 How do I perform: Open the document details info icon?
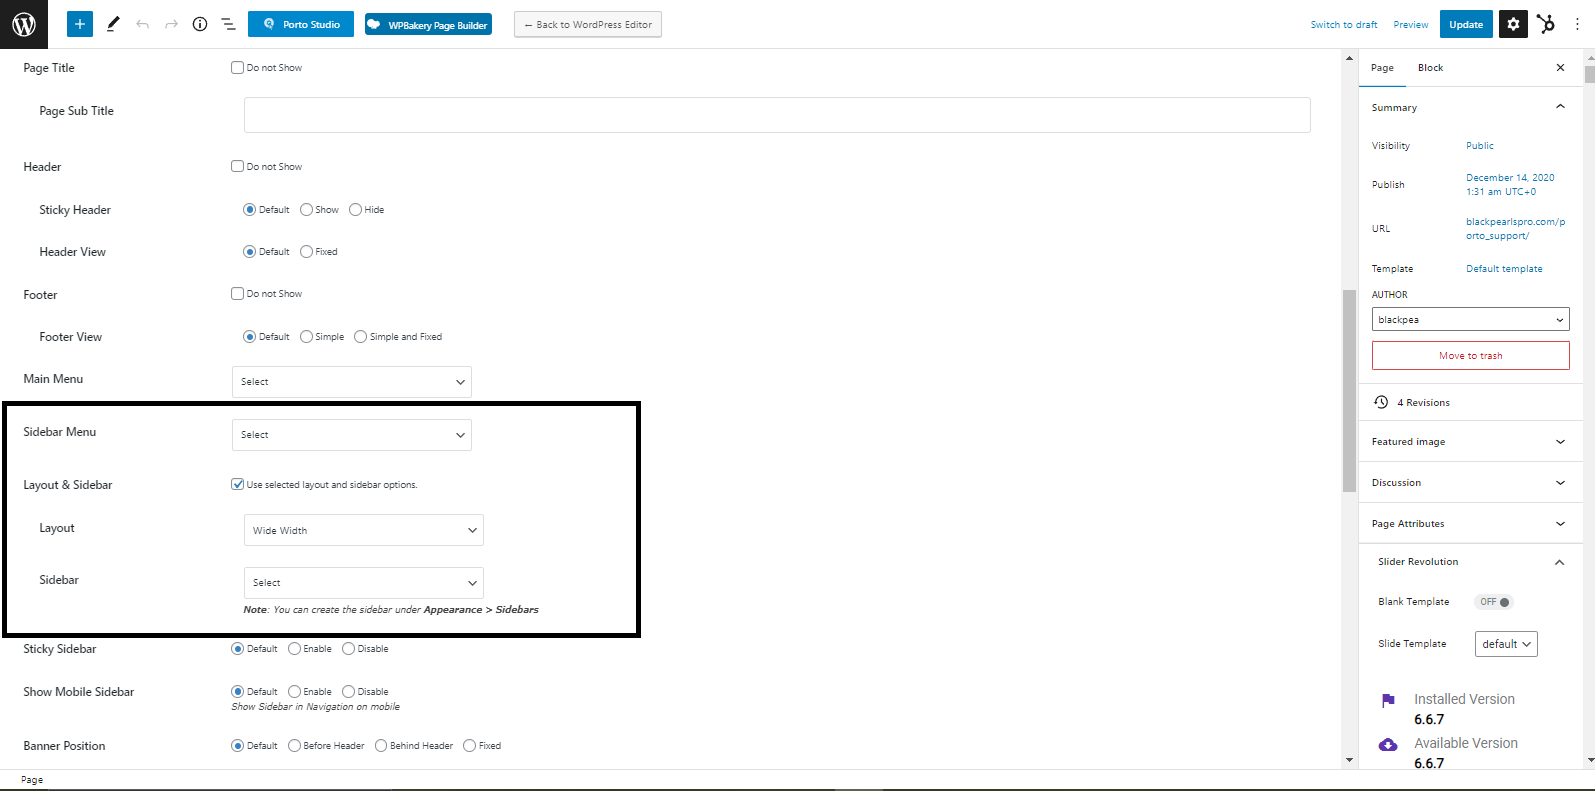click(x=200, y=24)
